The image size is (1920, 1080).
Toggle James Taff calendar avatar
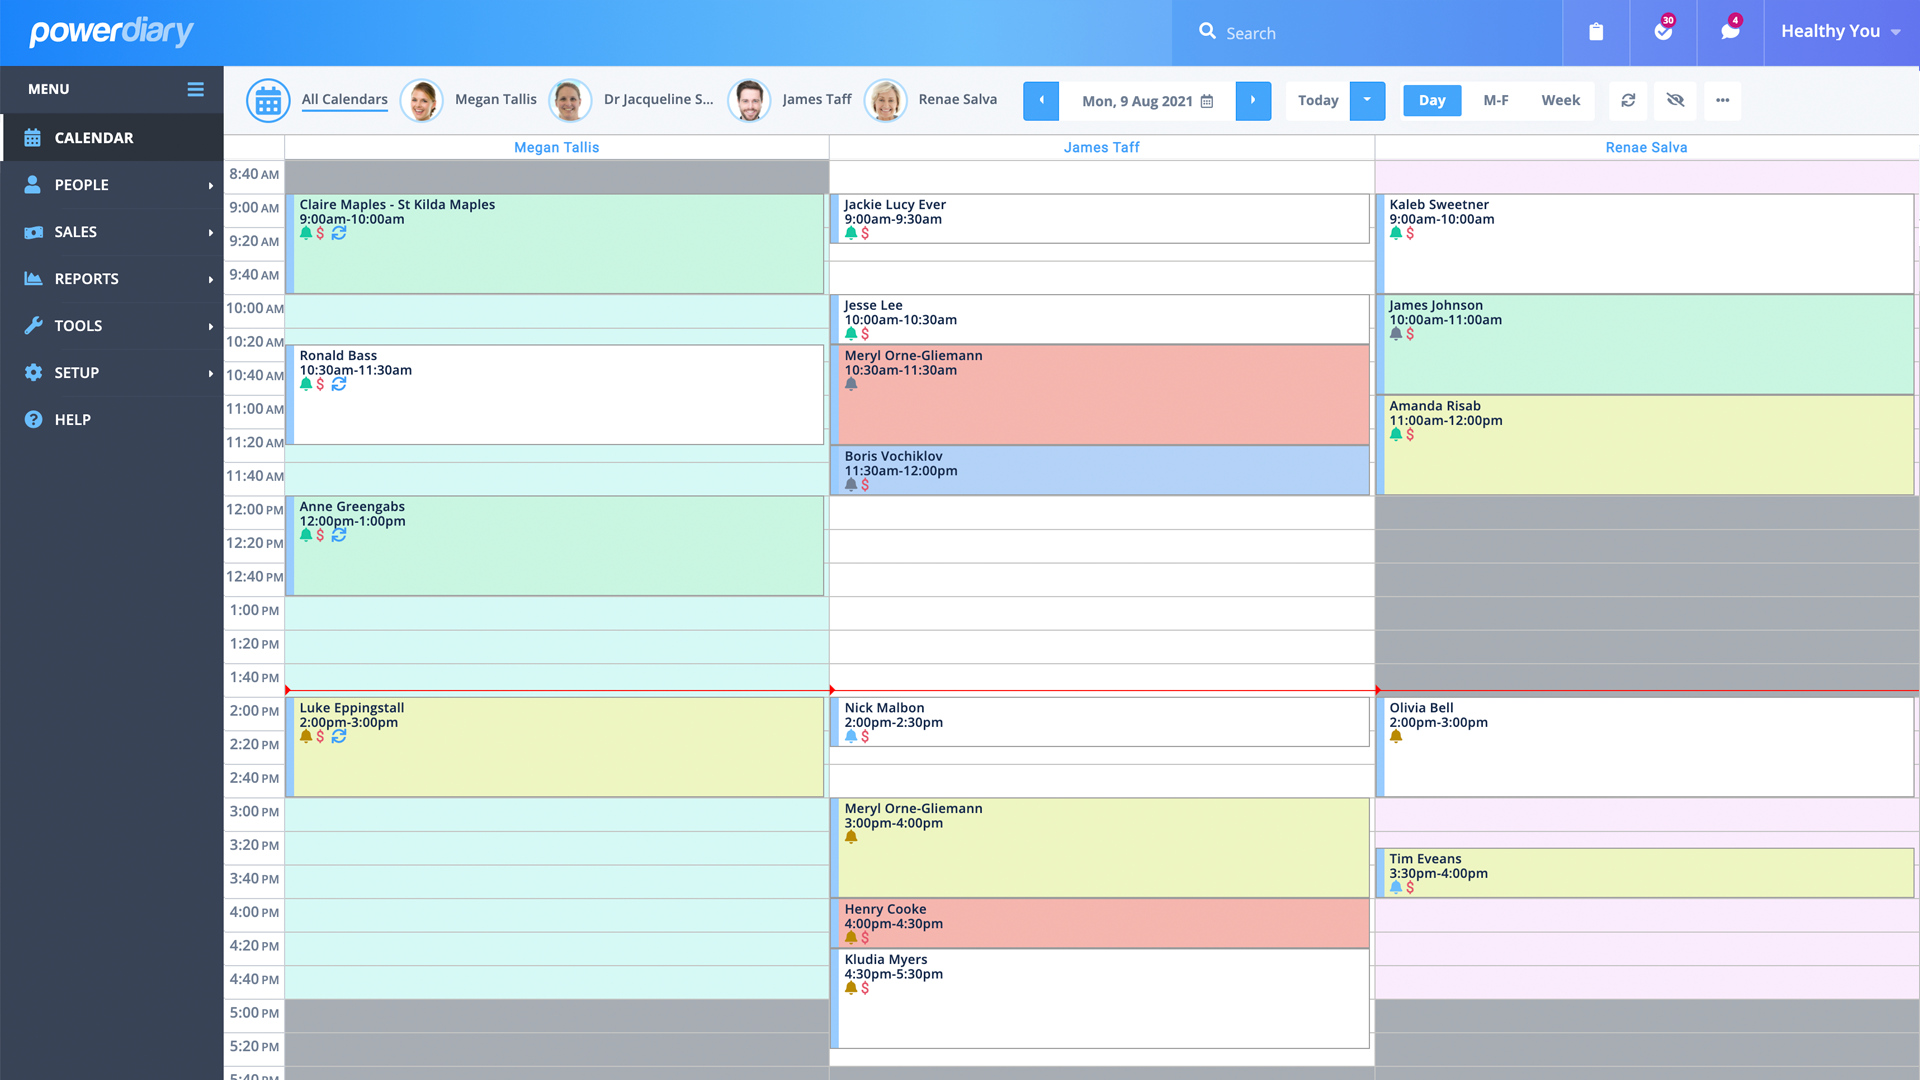[x=748, y=100]
